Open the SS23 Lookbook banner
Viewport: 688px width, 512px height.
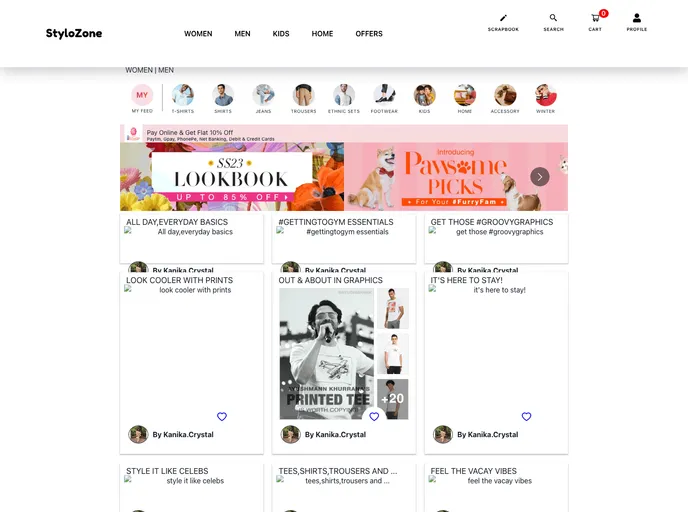pyautogui.click(x=232, y=177)
